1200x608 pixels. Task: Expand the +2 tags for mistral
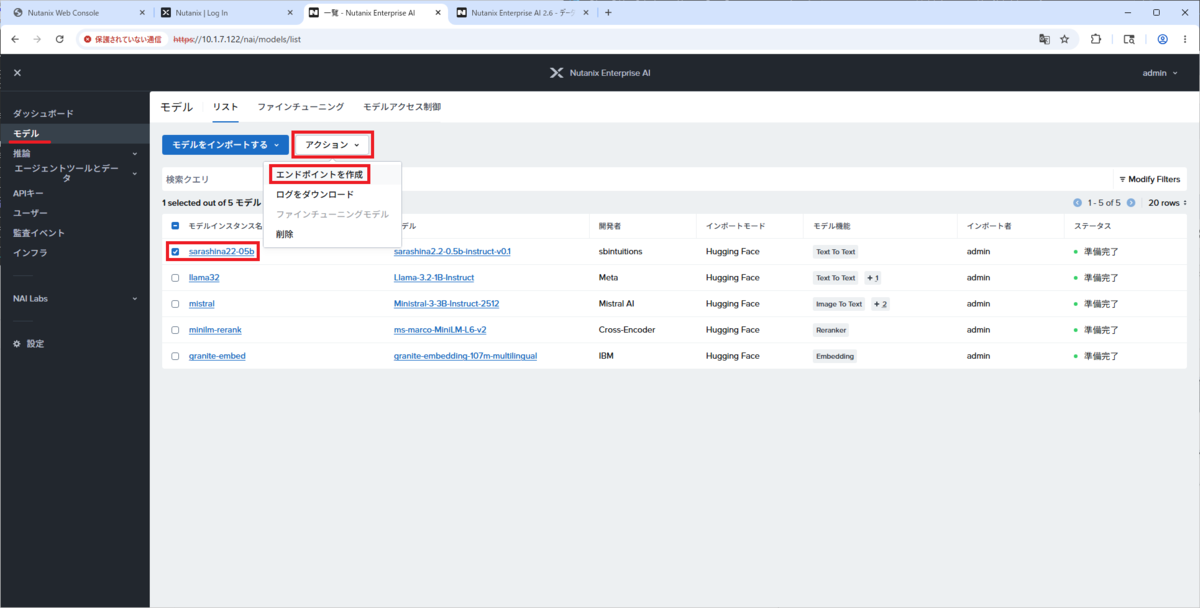click(881, 304)
